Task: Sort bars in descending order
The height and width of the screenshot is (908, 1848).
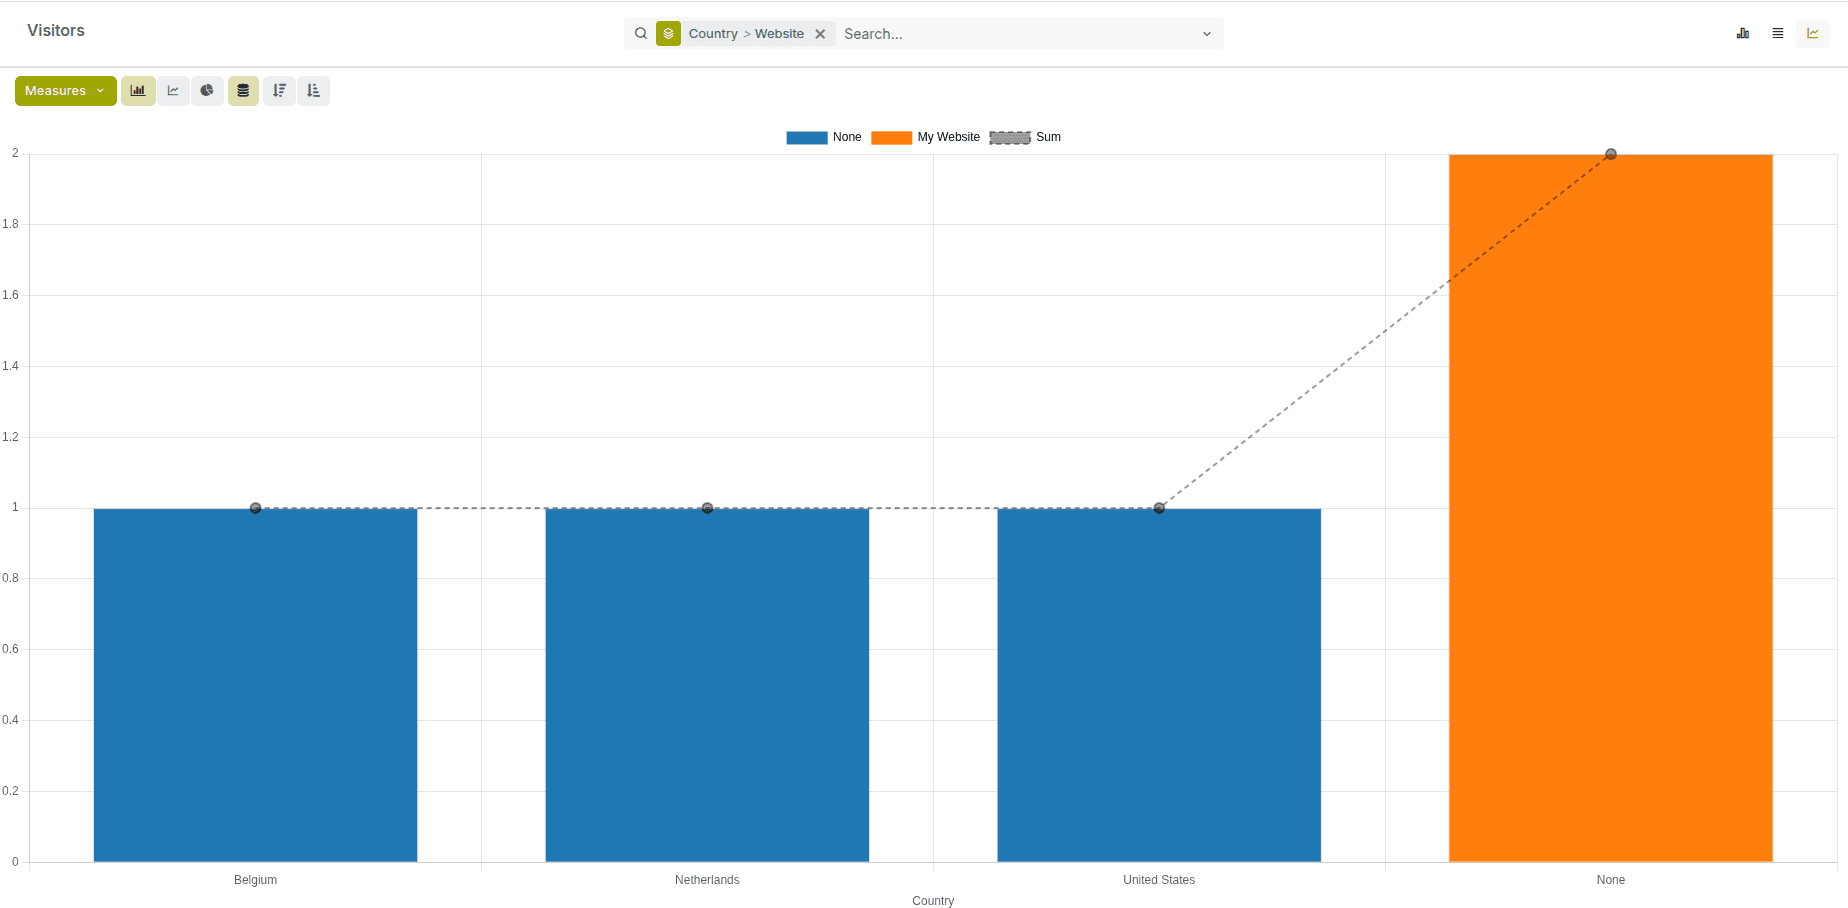Action: (x=279, y=90)
